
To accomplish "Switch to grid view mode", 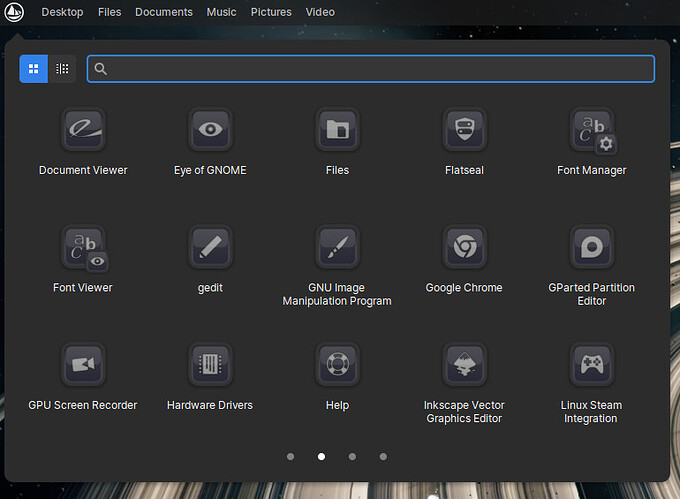I will point(33,68).
